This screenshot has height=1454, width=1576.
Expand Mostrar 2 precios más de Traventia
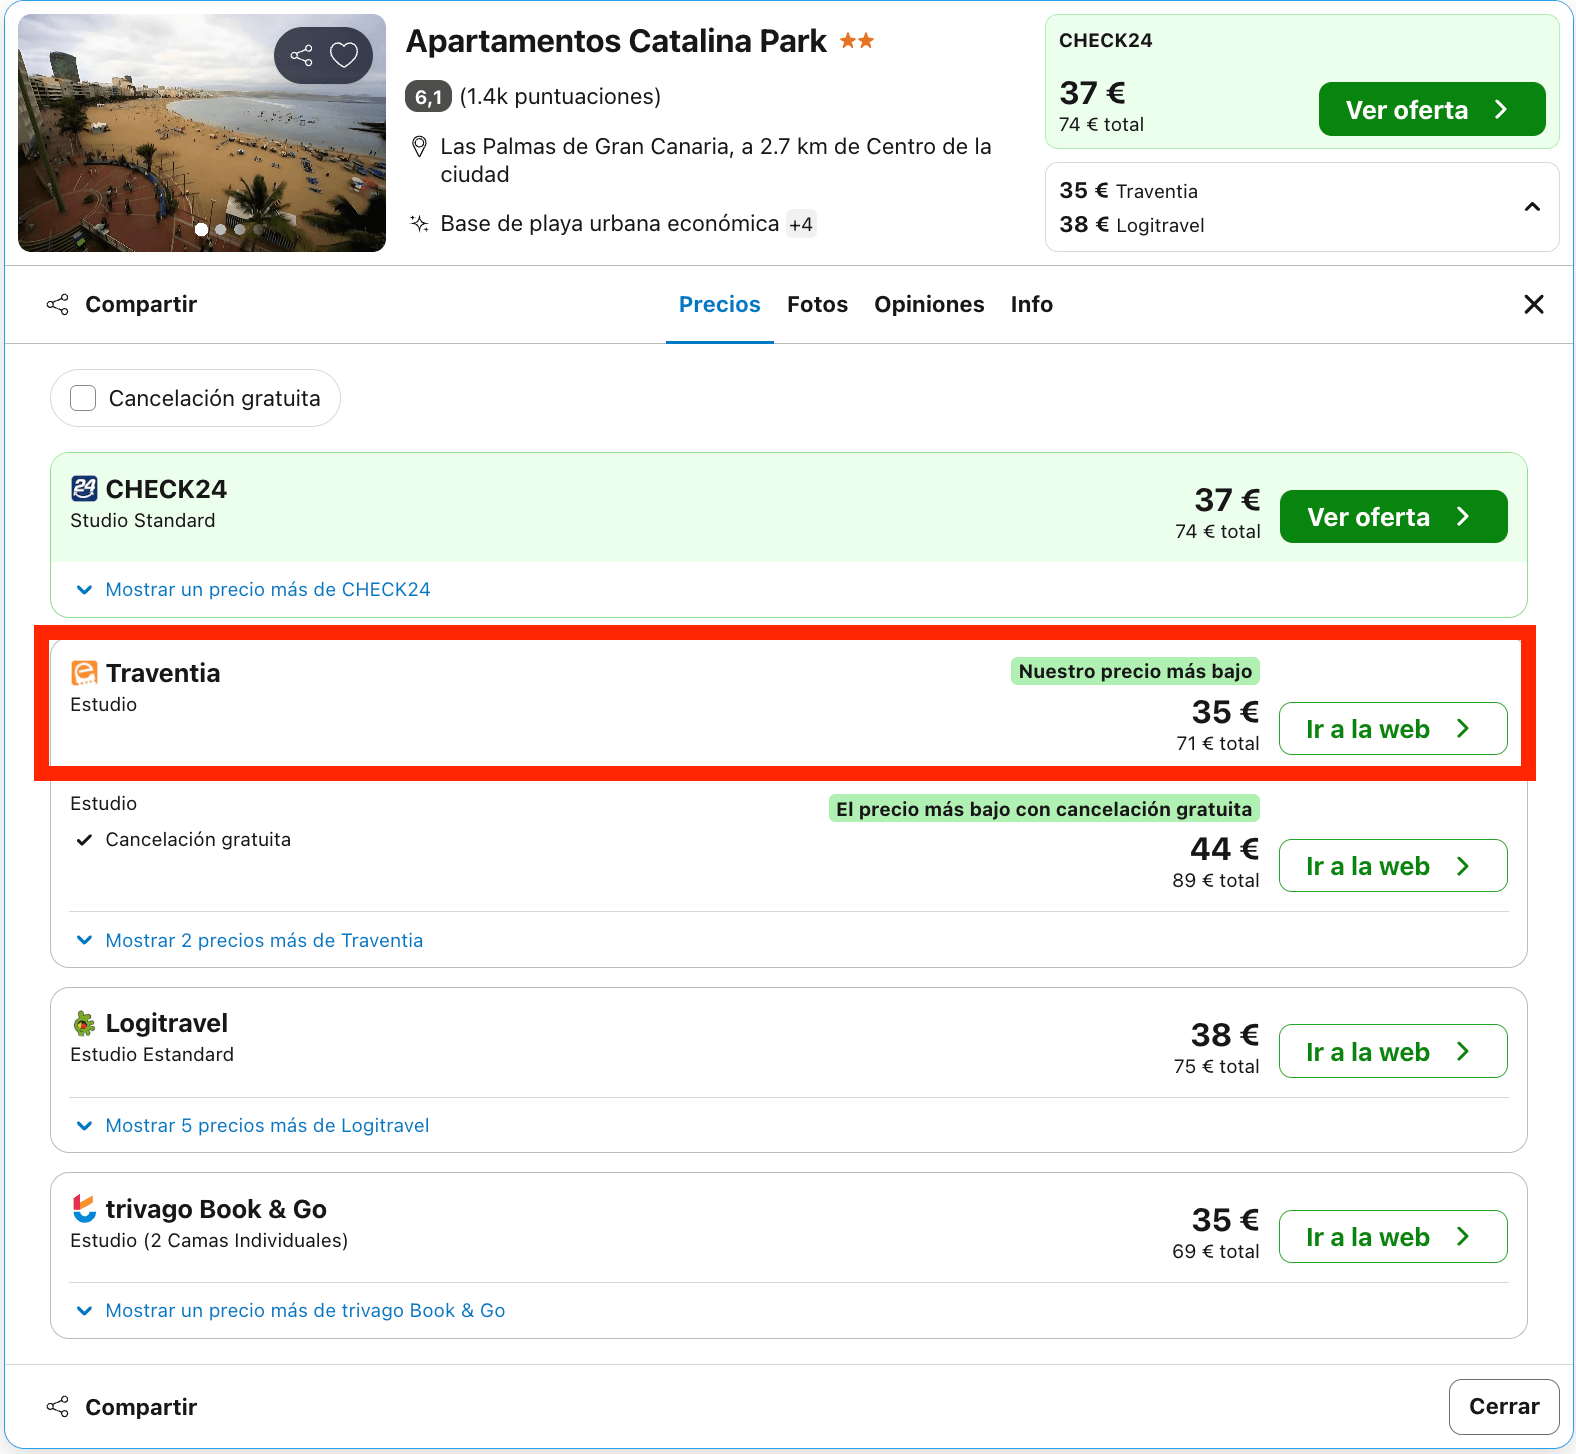click(250, 940)
